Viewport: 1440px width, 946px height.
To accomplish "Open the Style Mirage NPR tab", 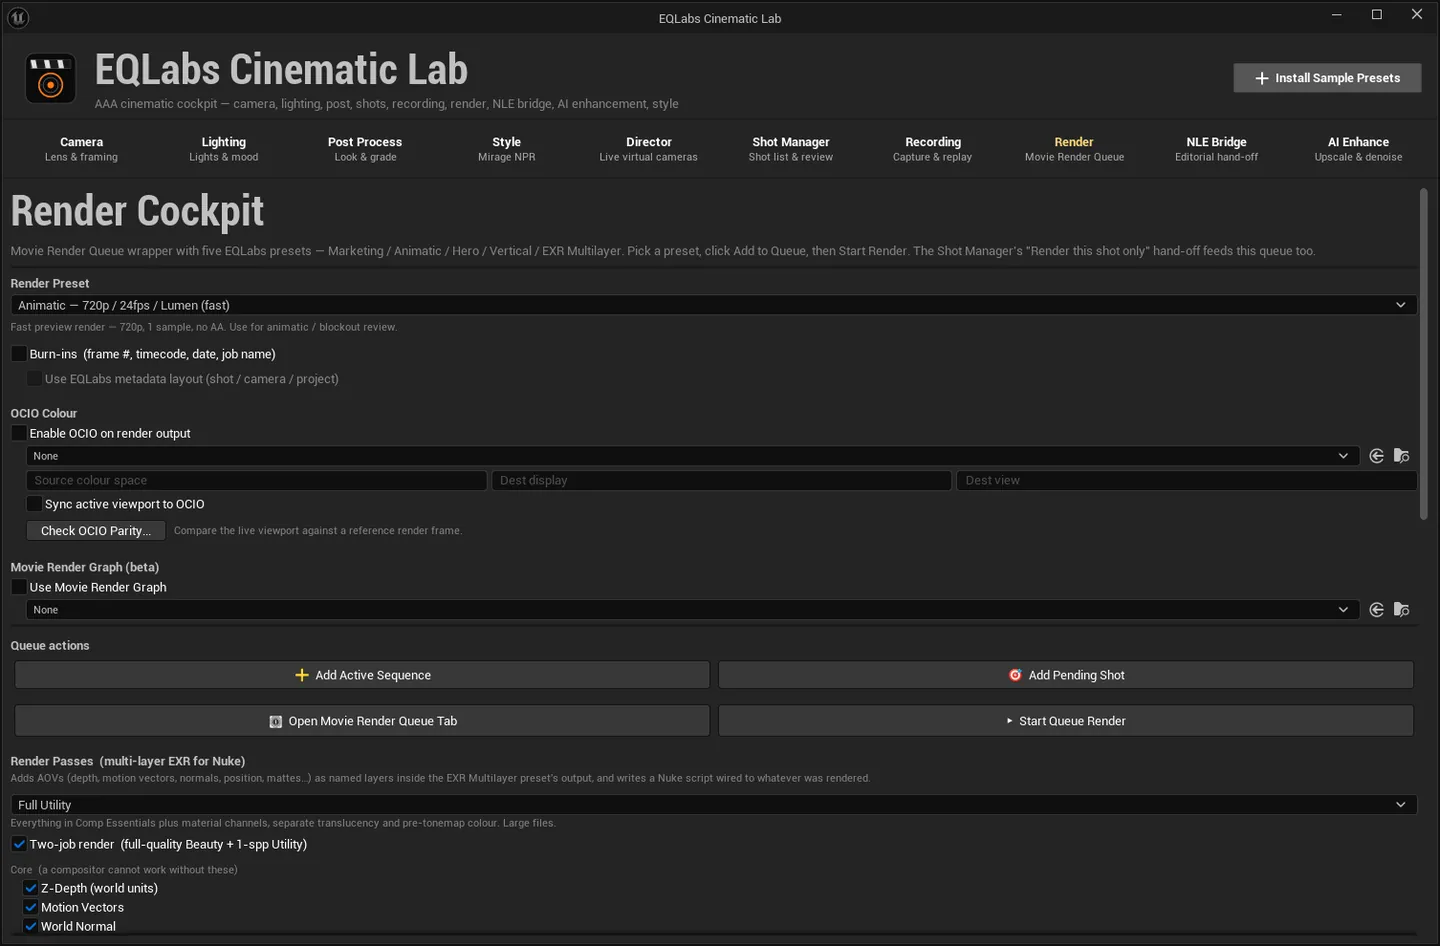I will click(506, 149).
